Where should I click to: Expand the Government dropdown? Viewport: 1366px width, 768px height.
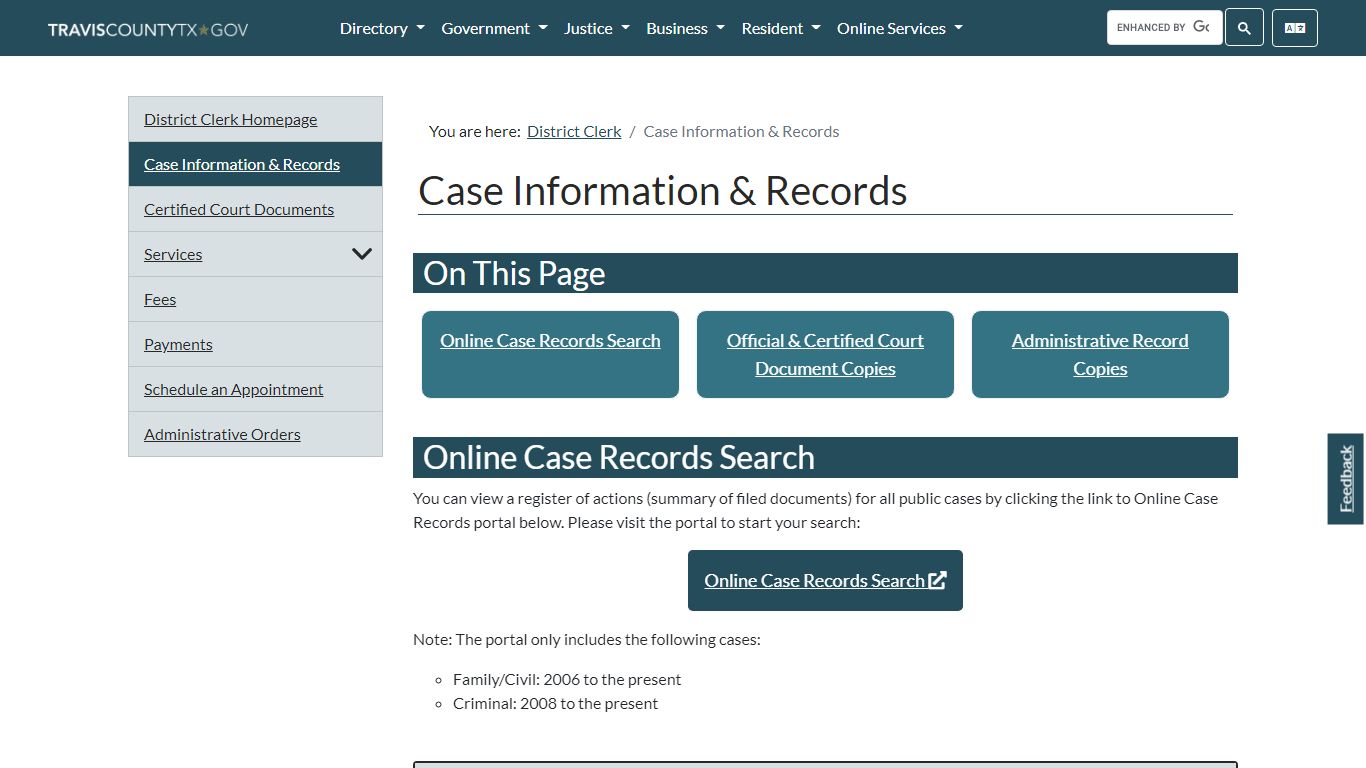(494, 28)
